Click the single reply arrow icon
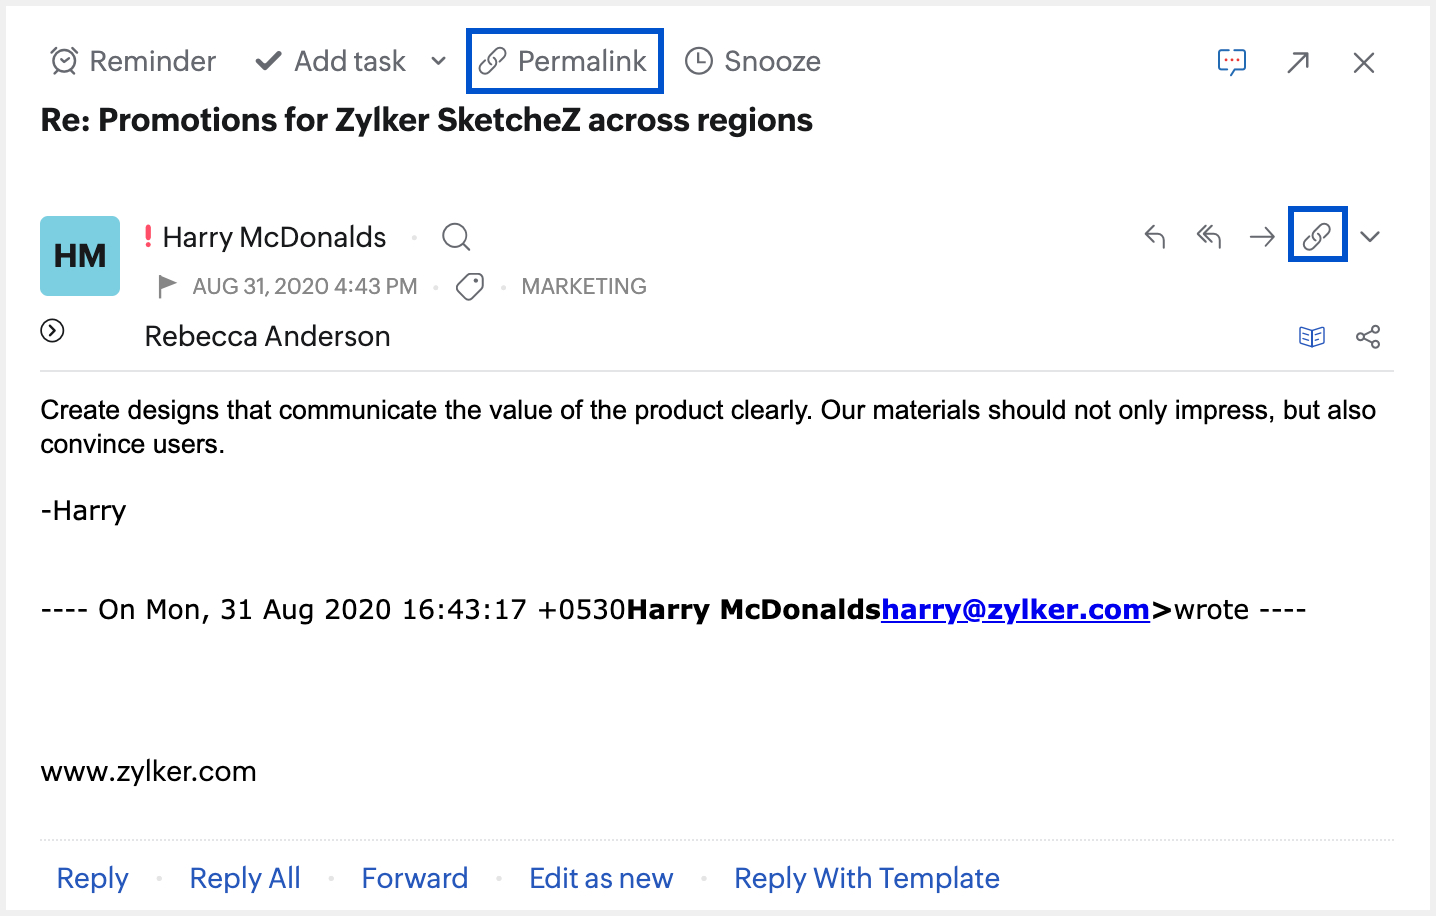This screenshot has height=916, width=1436. pos(1155,237)
